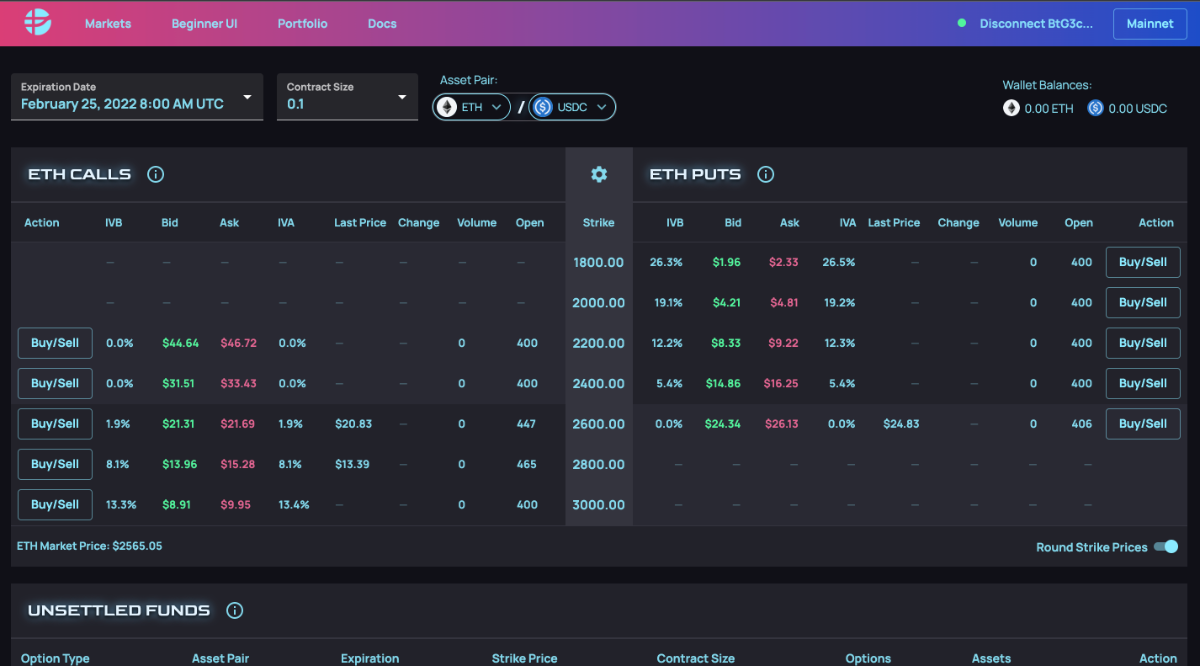The height and width of the screenshot is (666, 1200).
Task: Open the USDC quote asset dropdown
Action: click(572, 107)
